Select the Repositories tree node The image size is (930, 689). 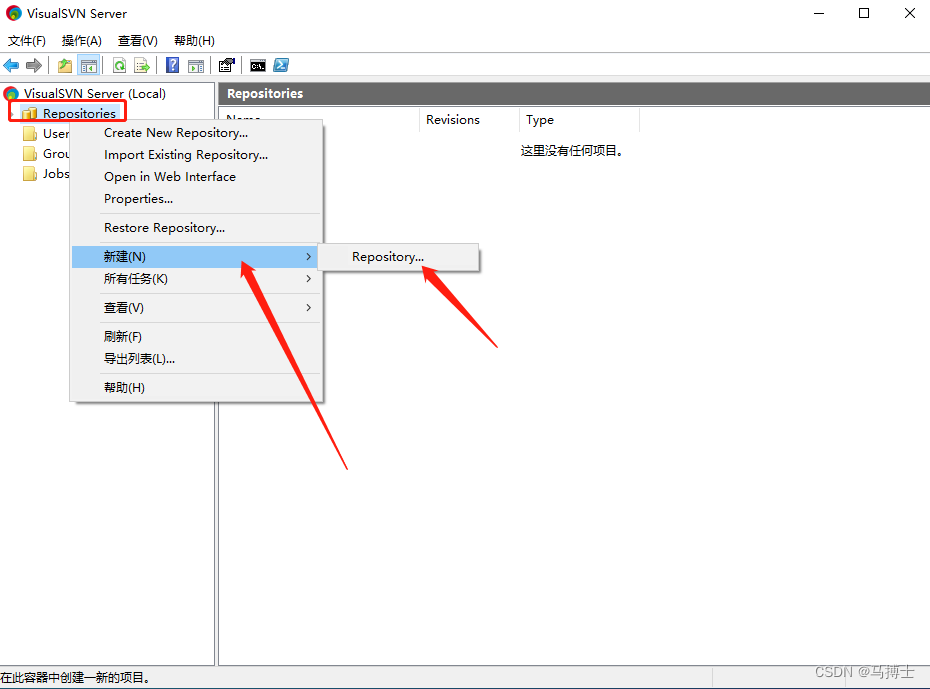click(79, 113)
